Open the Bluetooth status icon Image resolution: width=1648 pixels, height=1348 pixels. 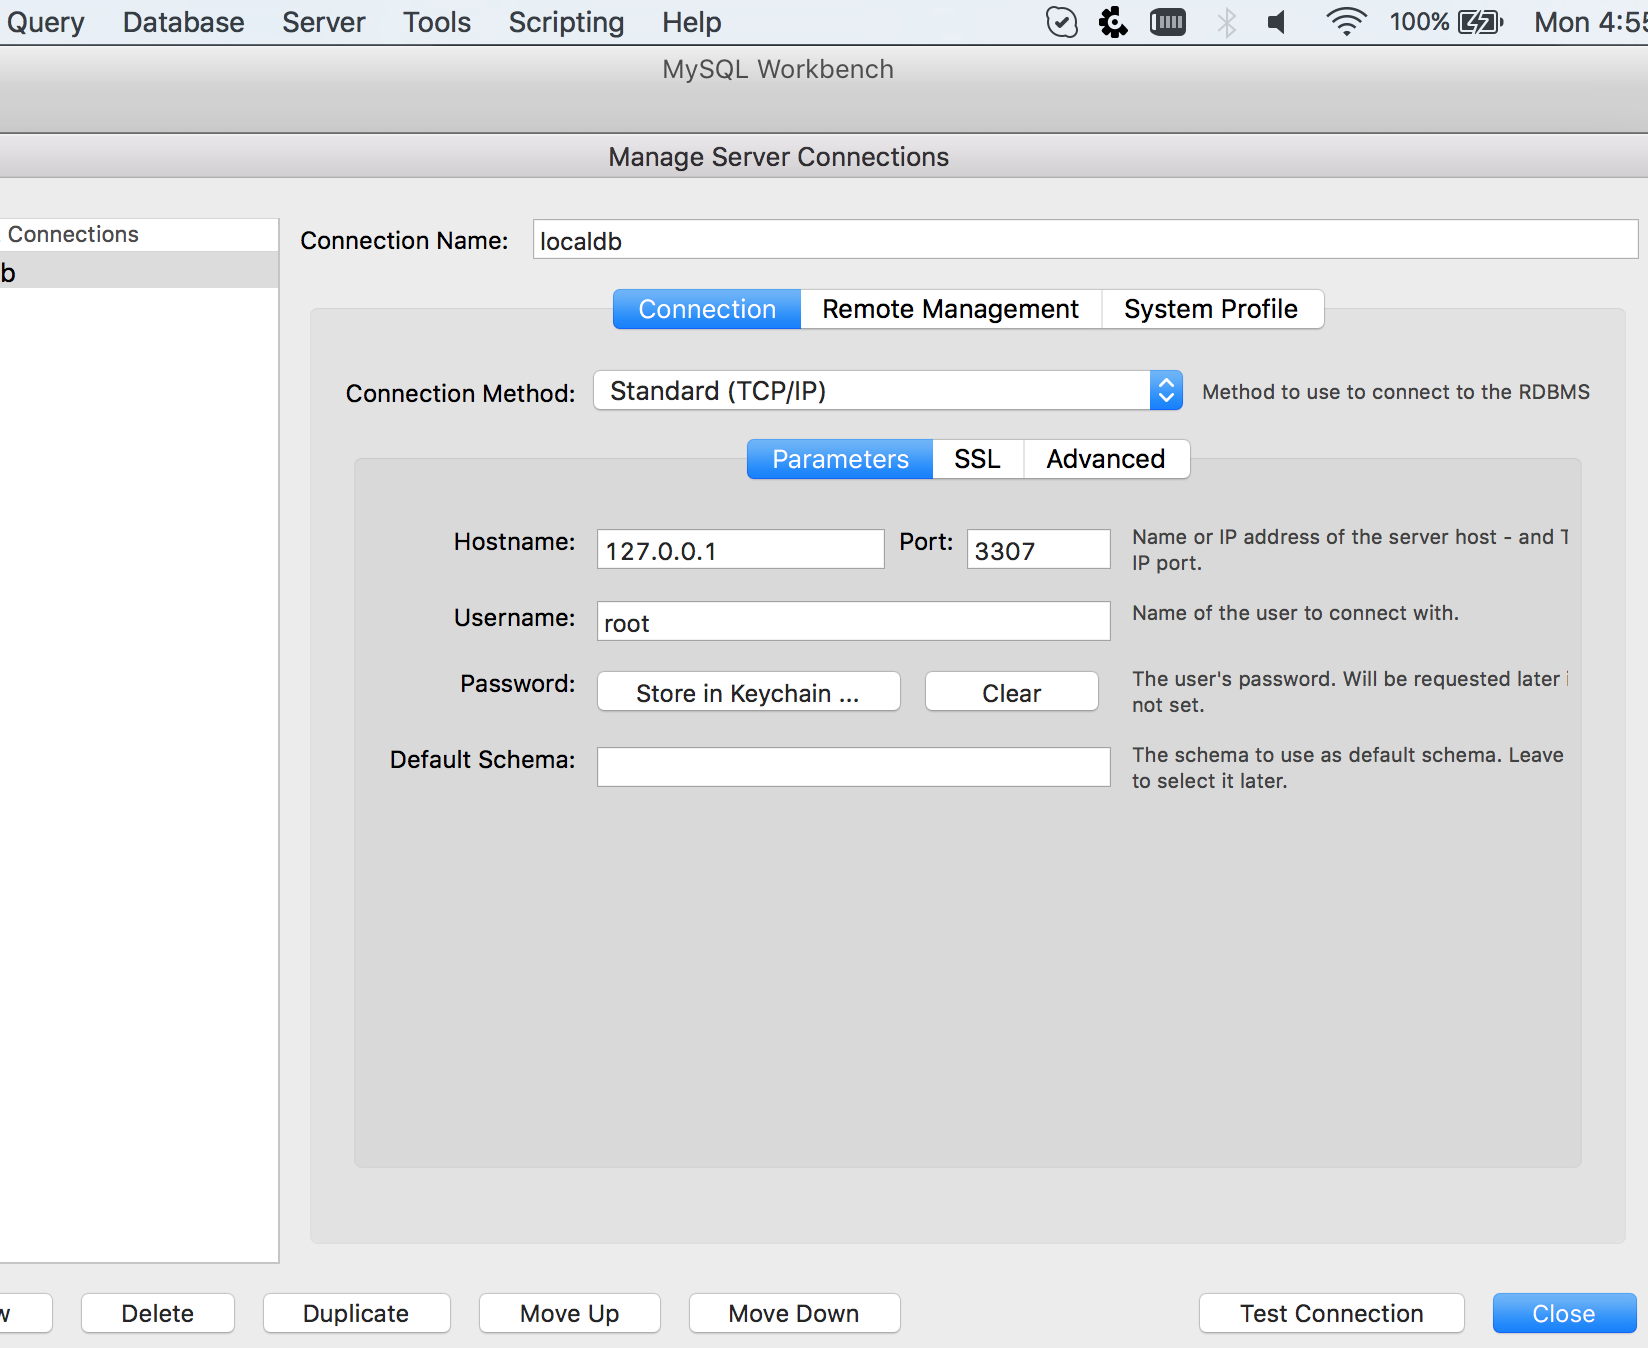[1226, 22]
